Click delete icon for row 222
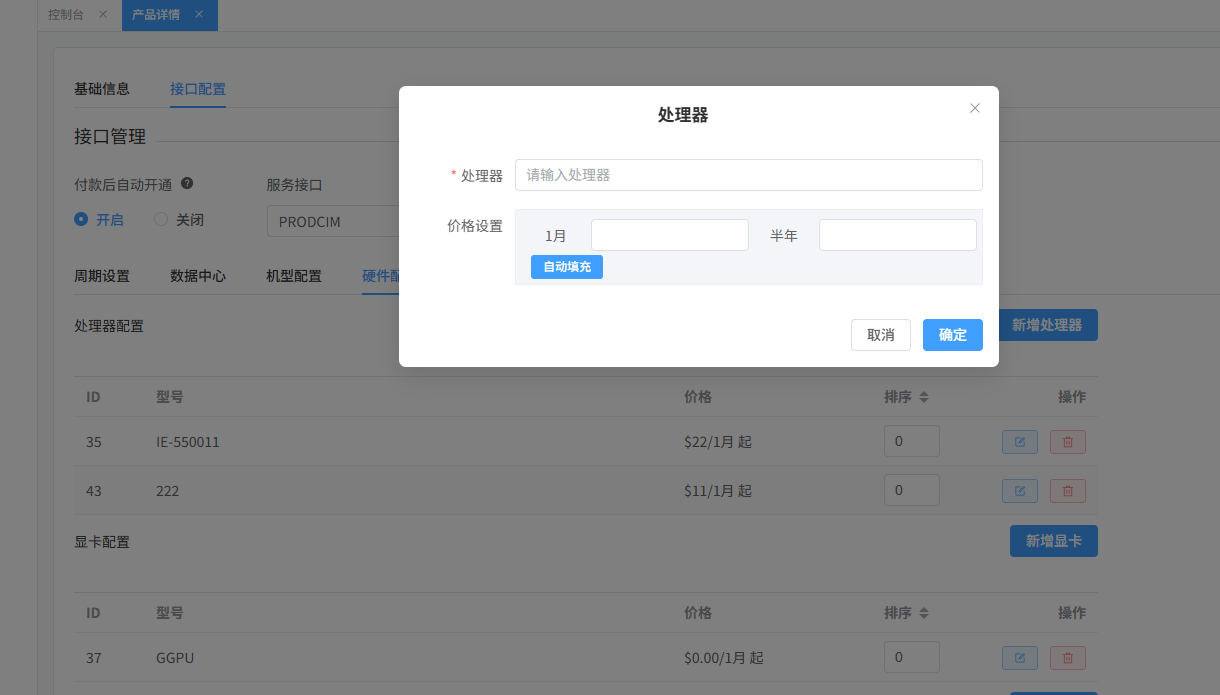Screen dimensions: 1220x695 pos(1068,491)
